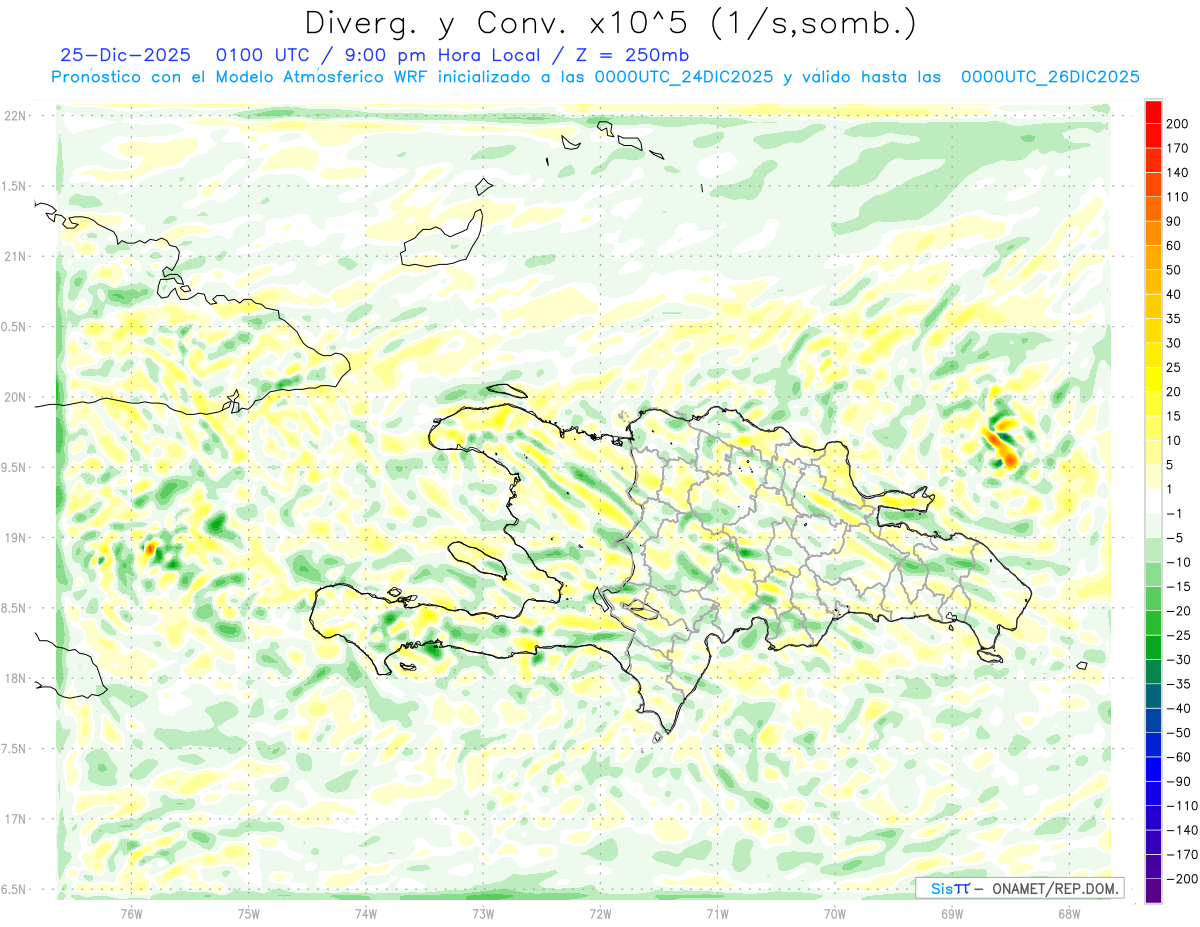
Task: Click the white color bar segment between 1 and -1
Action: [x=1153, y=500]
